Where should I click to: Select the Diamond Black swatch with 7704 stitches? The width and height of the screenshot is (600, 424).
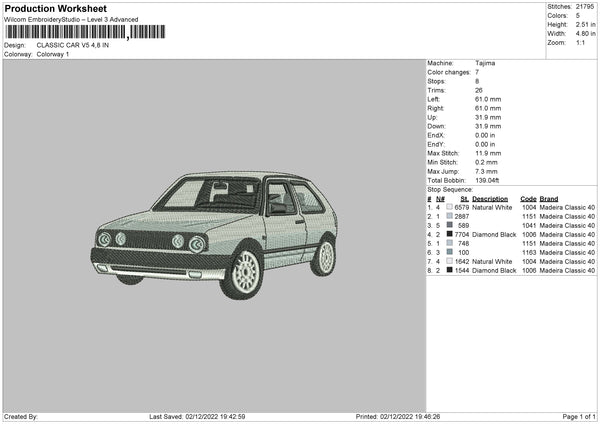click(450, 234)
